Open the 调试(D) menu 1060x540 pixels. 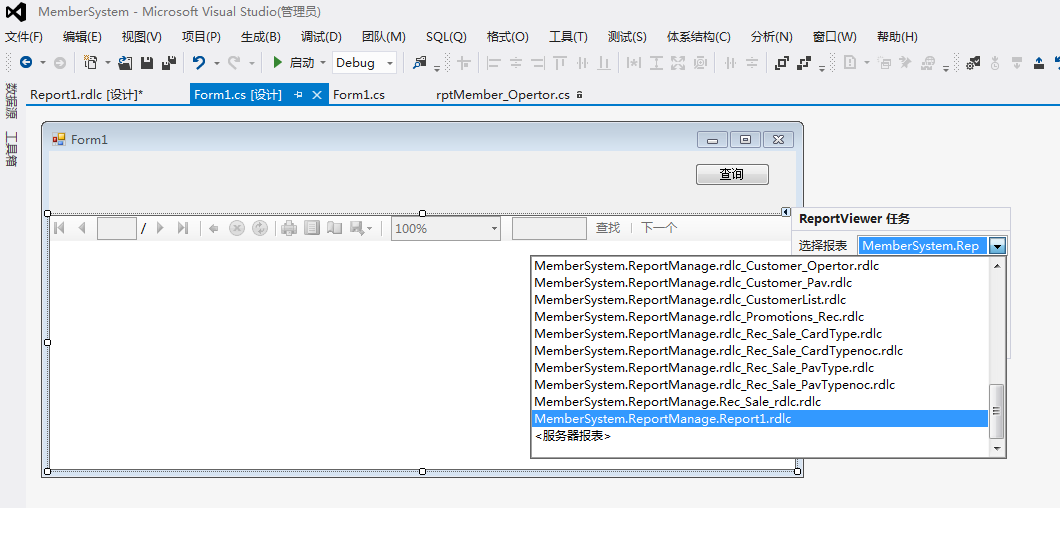[x=321, y=36]
